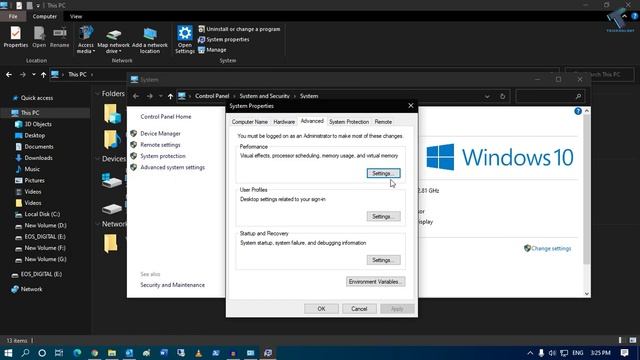This screenshot has height=360, width=640.
Task: Open Network in the navigation pane
Action: [x=31, y=289]
